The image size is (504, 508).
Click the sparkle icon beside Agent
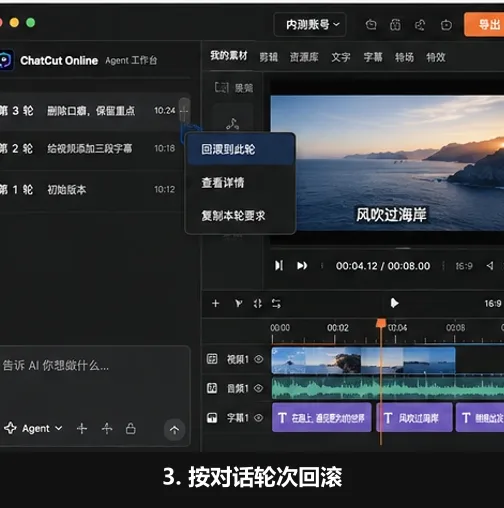pyautogui.click(x=10, y=428)
